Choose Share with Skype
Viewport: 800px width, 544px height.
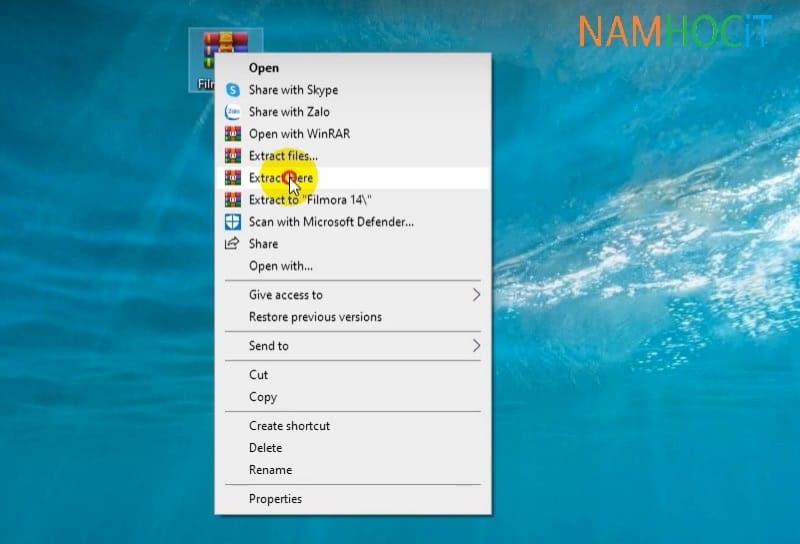tap(353, 90)
